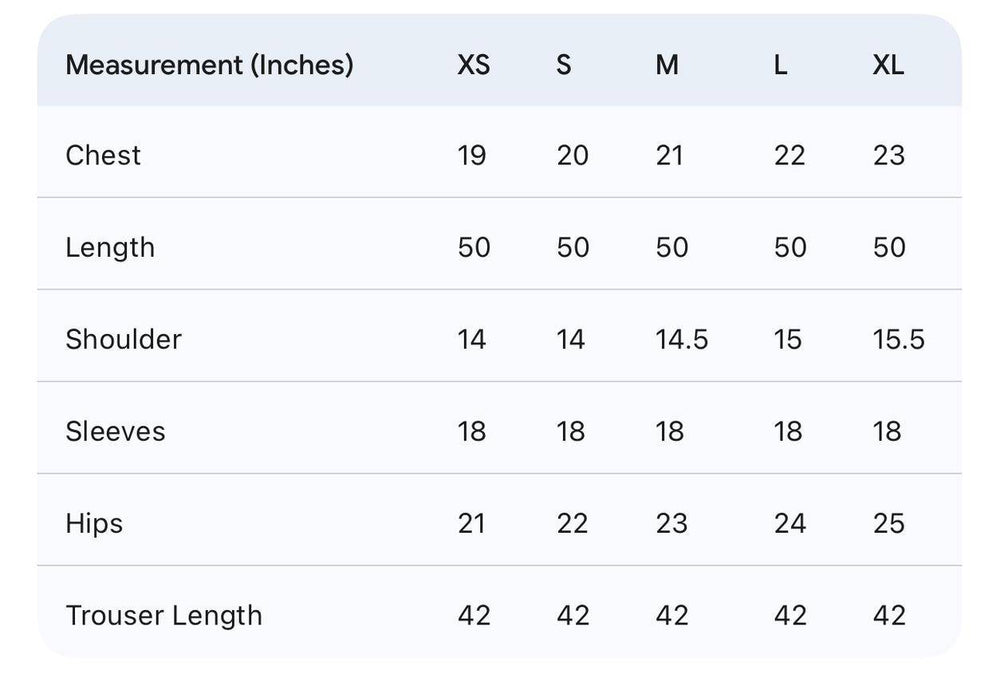Click the Chest value 23 for XL
The width and height of the screenshot is (1000, 689).
pos(889,156)
